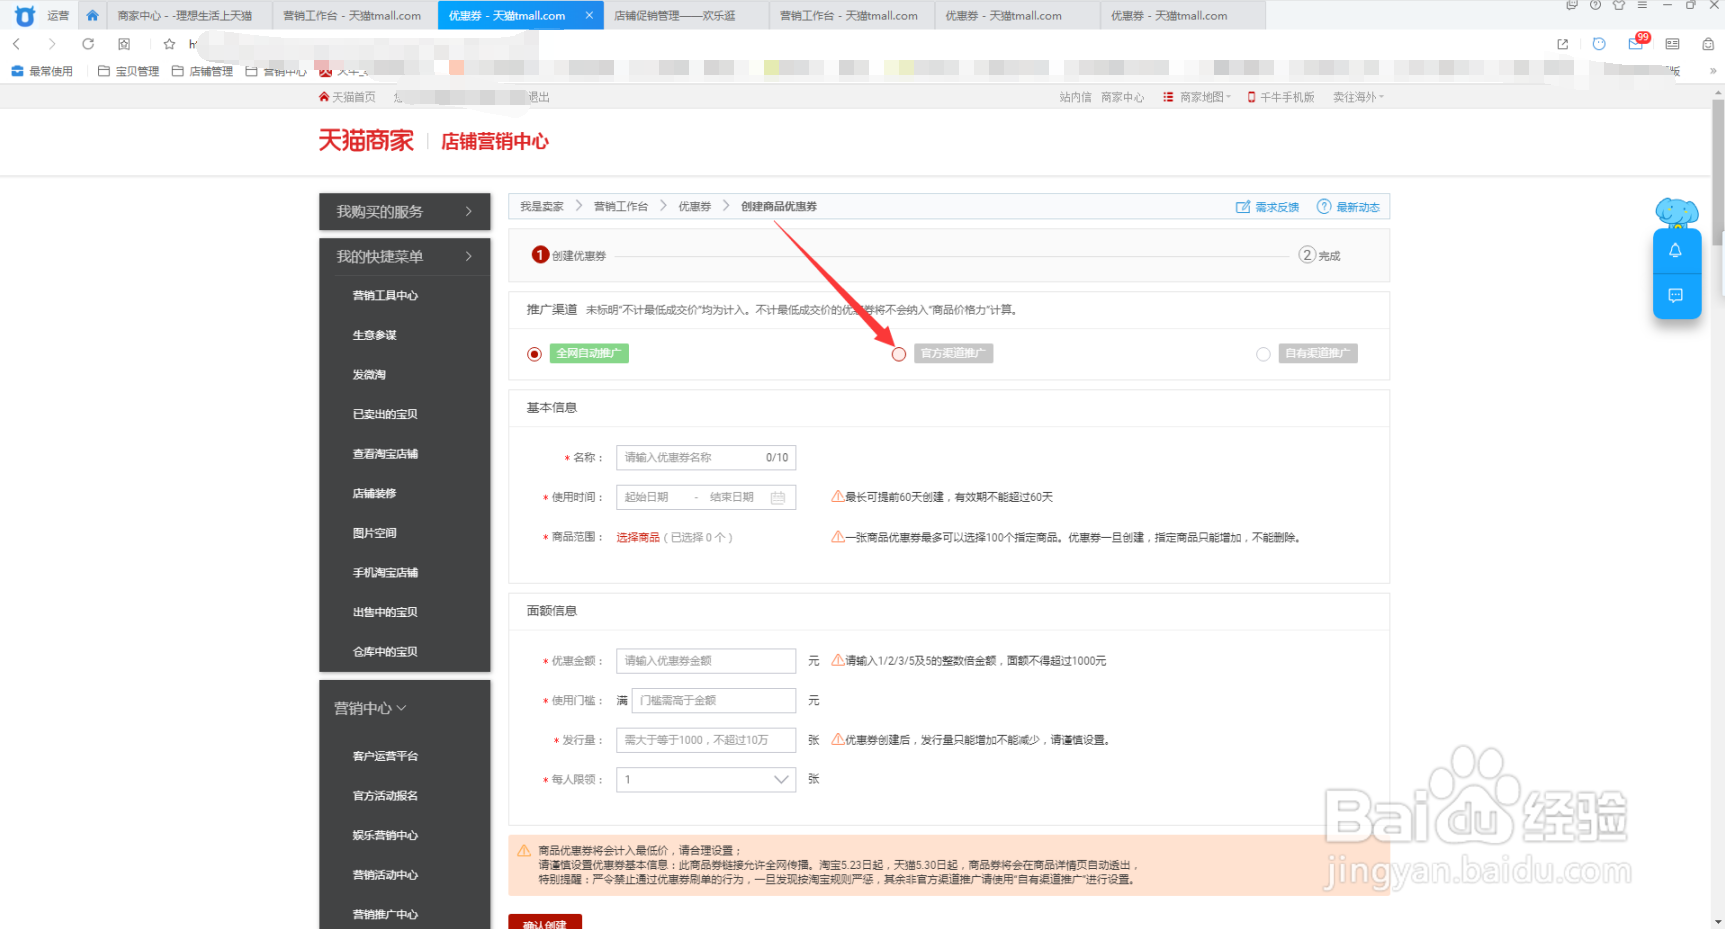
Task: Click the 发行量 quantity input field
Action: [706, 740]
